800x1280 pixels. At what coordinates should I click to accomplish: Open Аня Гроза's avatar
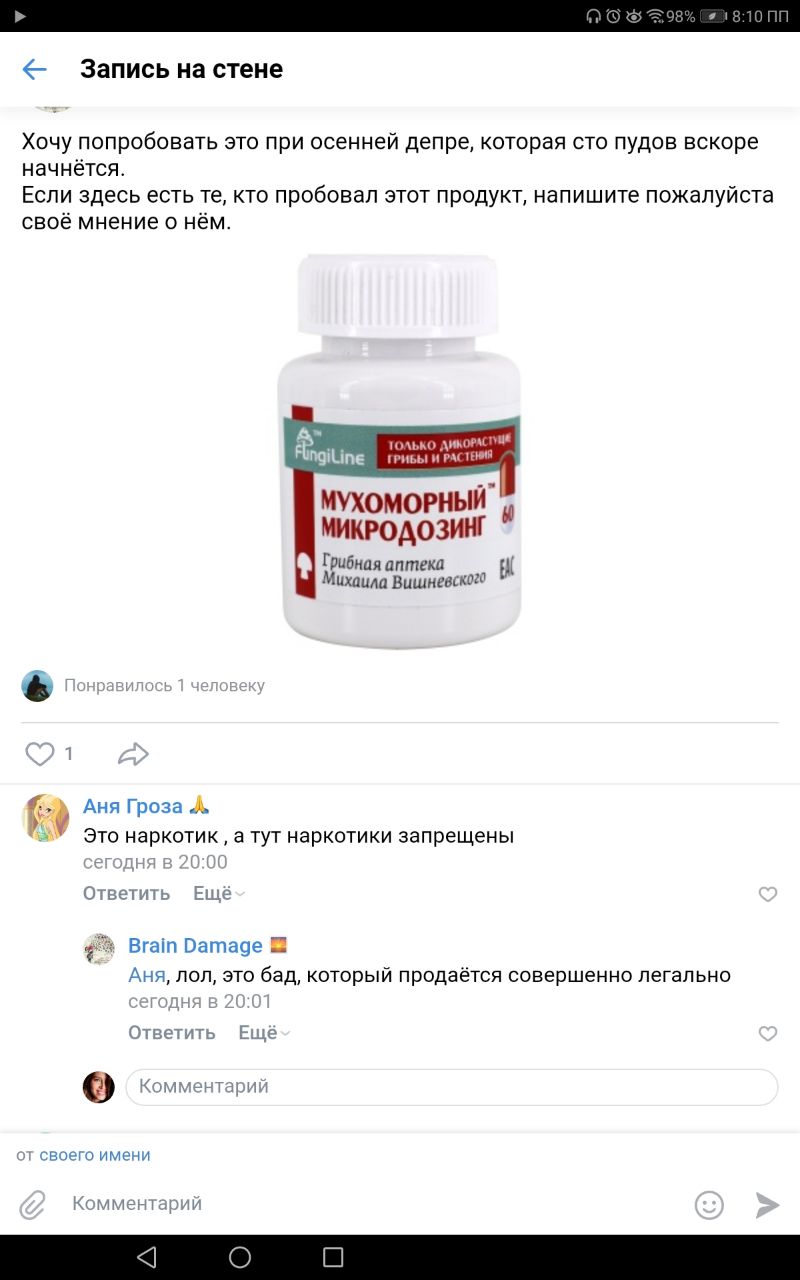pos(45,817)
